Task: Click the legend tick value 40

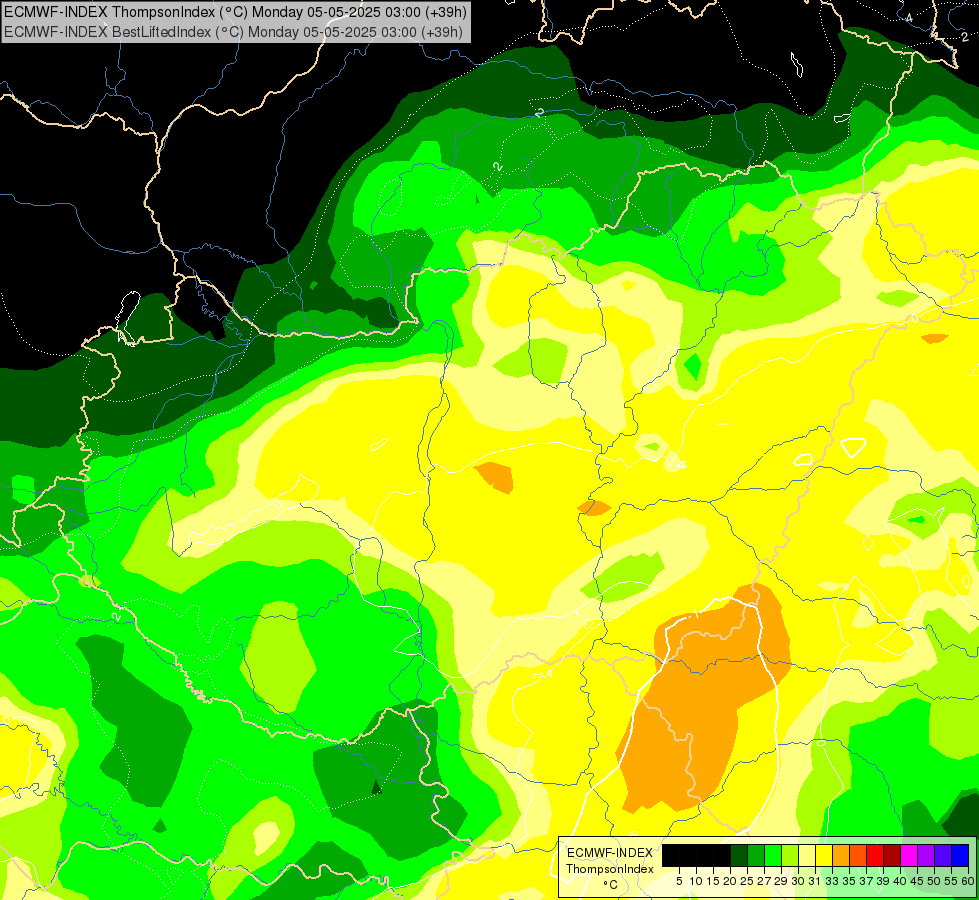Action: 900,881
